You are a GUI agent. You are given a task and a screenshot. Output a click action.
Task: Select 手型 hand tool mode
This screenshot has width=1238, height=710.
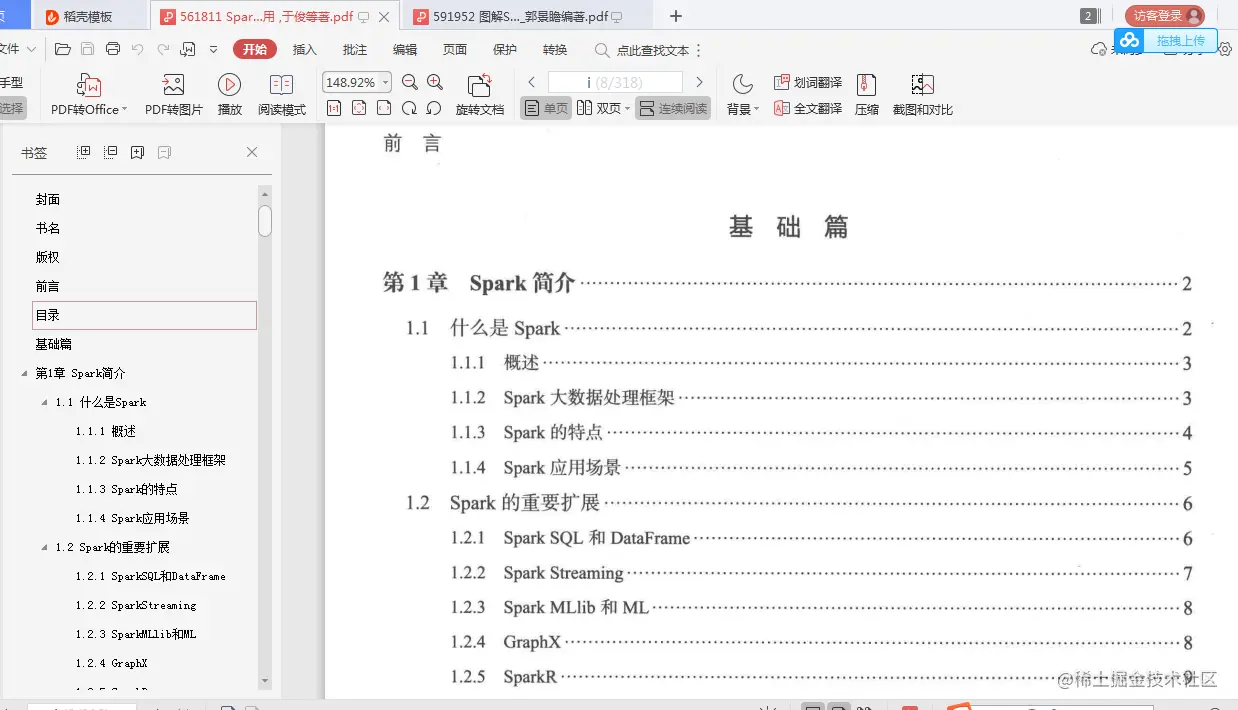click(12, 82)
